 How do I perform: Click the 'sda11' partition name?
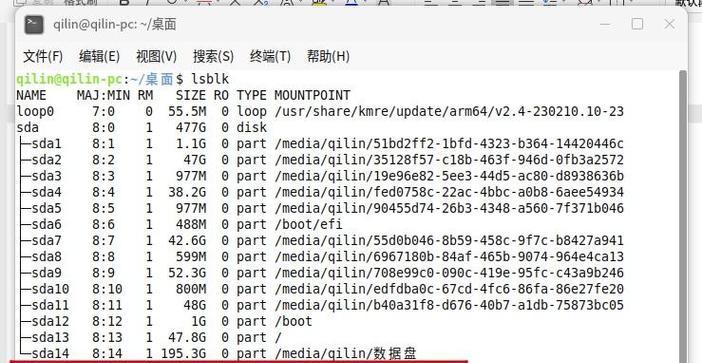pyautogui.click(x=50, y=305)
